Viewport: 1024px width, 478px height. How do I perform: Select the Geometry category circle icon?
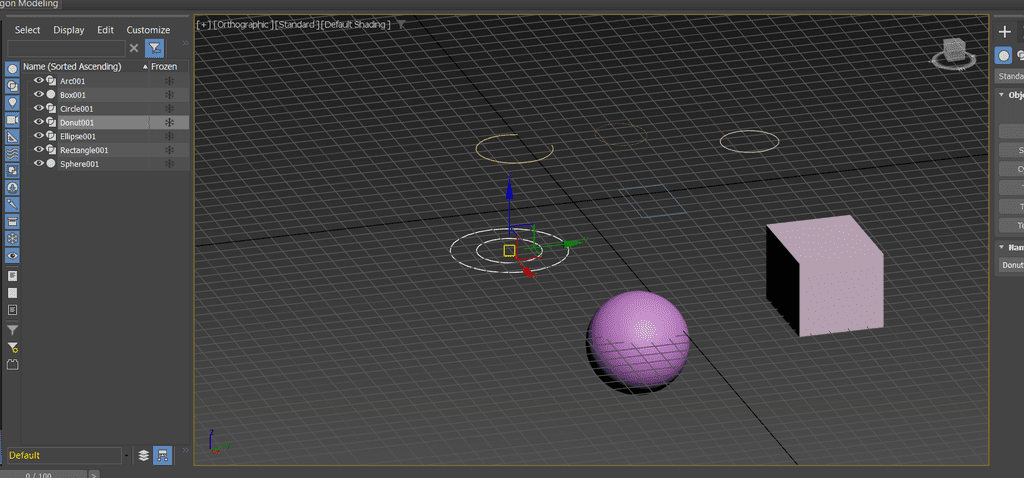click(x=1004, y=56)
